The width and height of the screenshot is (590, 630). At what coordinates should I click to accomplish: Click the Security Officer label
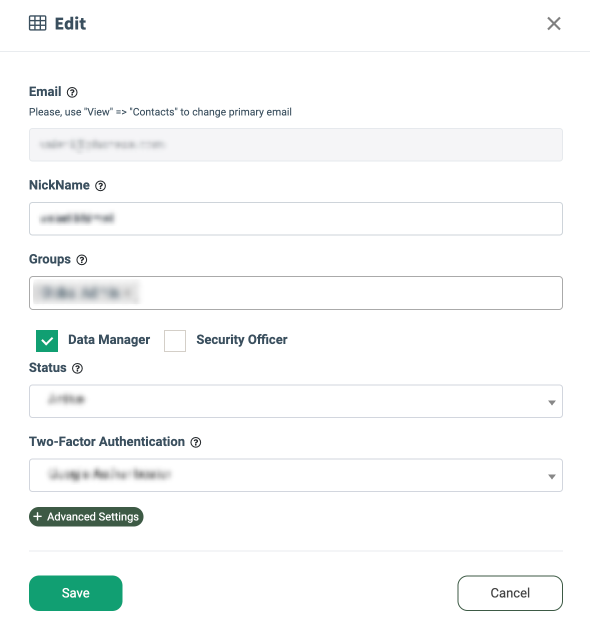click(242, 340)
